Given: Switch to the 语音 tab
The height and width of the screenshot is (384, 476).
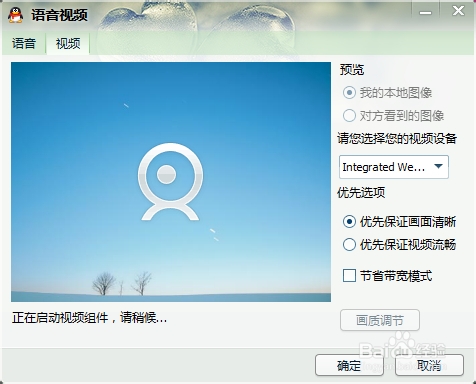Looking at the screenshot, I should [24, 43].
